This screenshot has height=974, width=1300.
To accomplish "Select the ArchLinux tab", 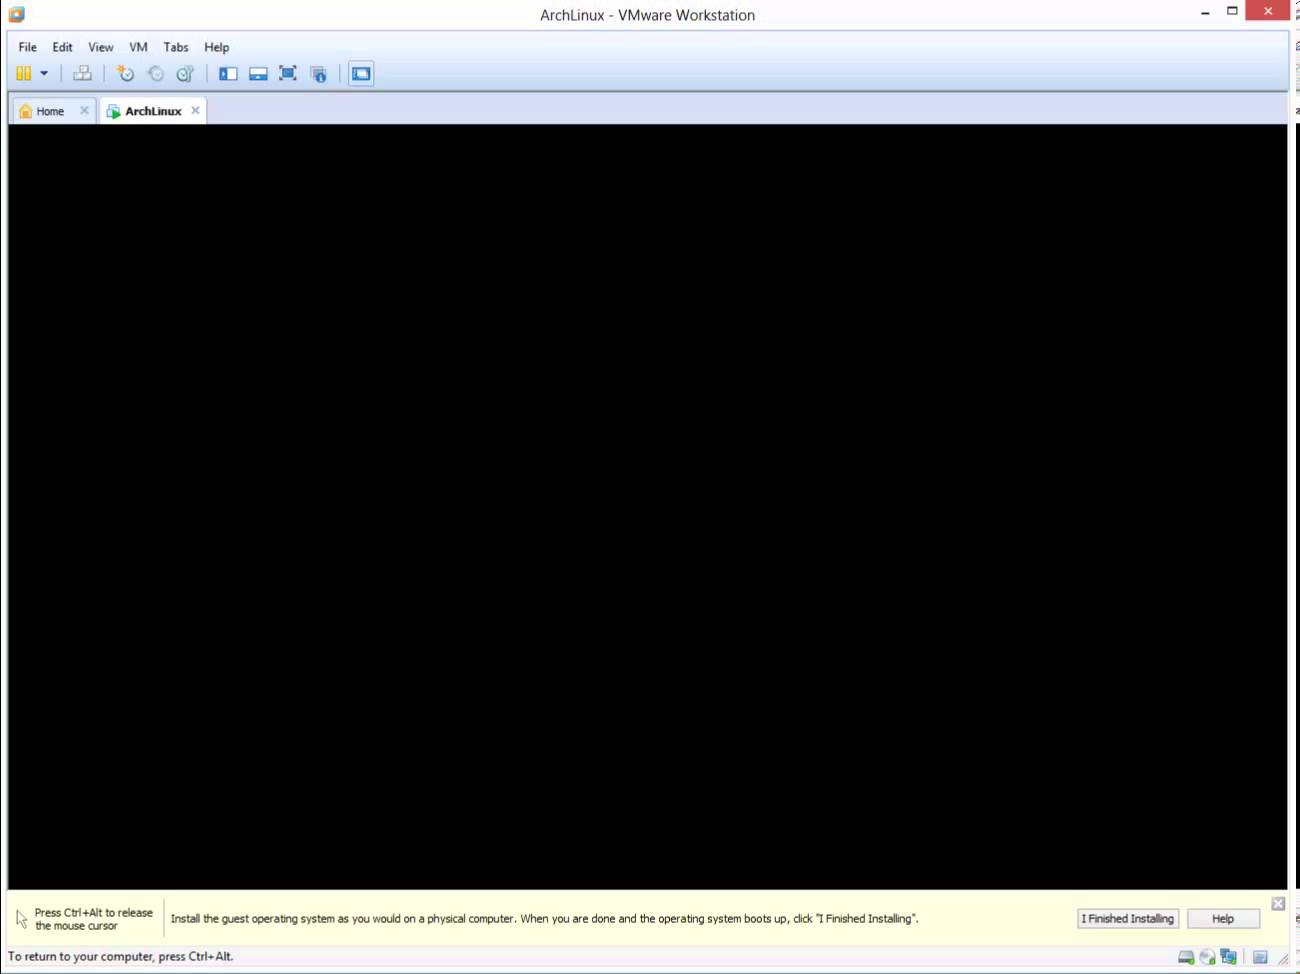I will pyautogui.click(x=150, y=110).
